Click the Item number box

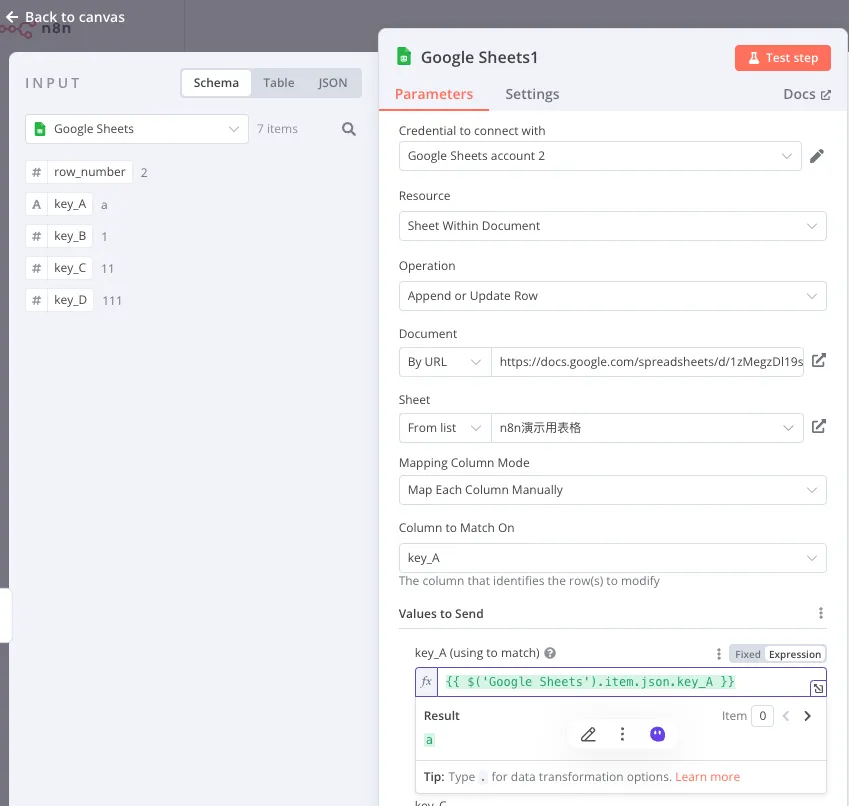(762, 716)
